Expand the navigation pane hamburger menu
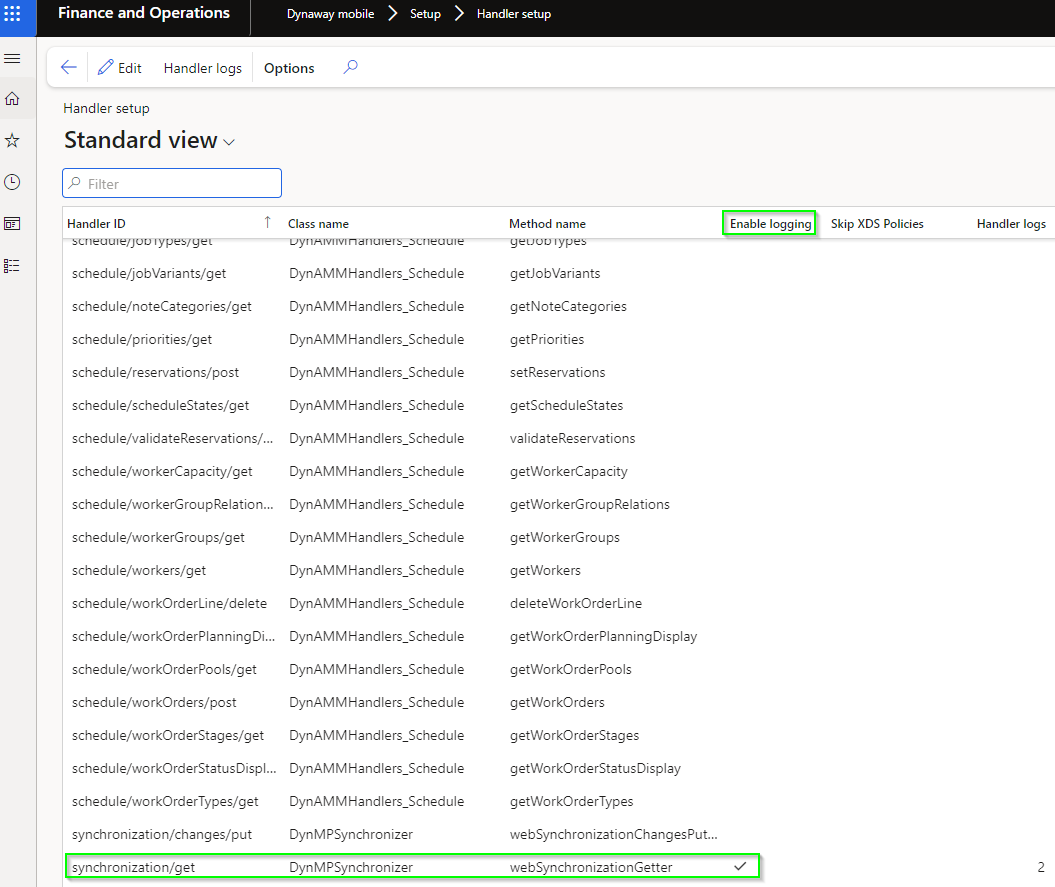Screen dimensions: 1055x887 tap(13, 58)
